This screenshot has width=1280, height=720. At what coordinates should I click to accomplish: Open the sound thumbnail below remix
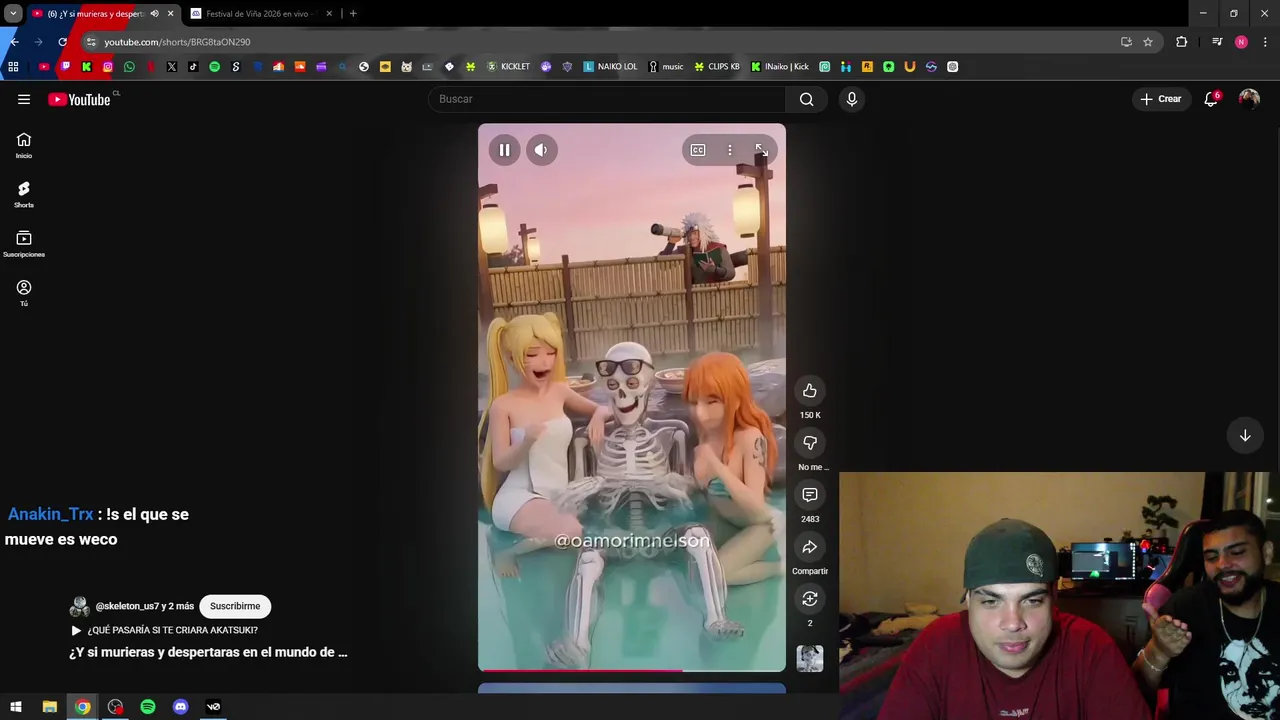point(810,658)
